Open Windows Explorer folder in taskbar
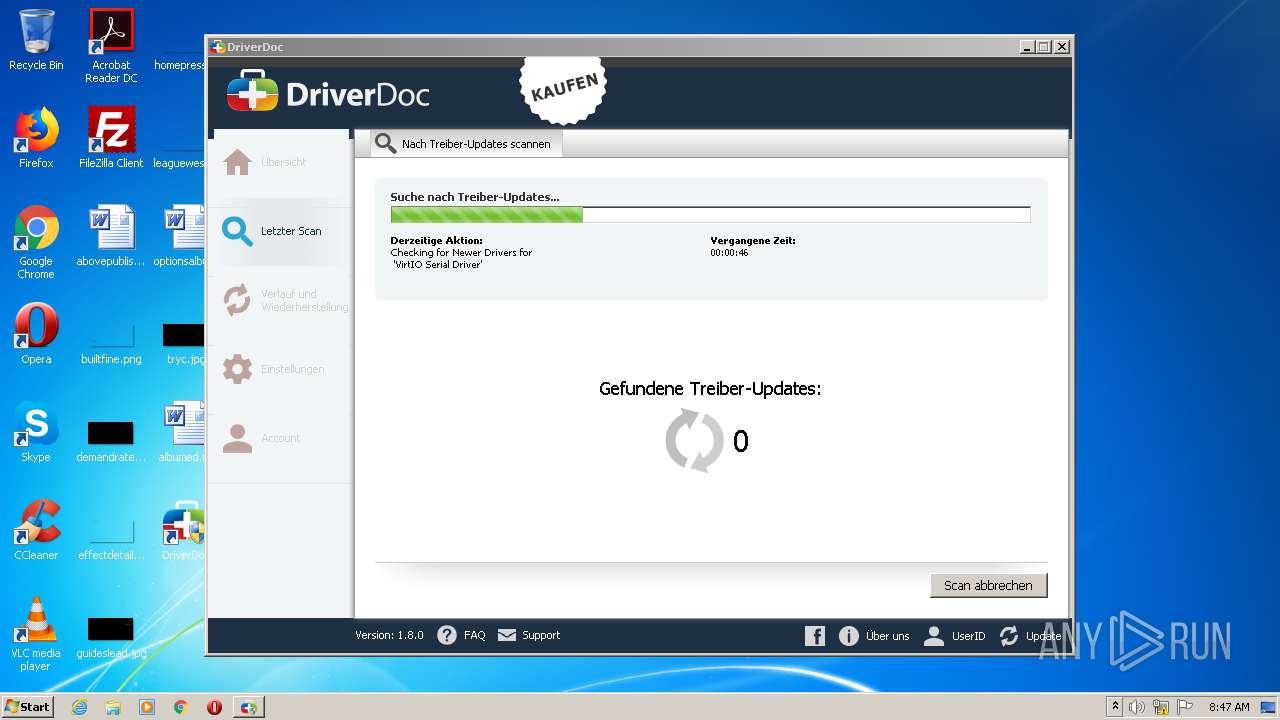Image resolution: width=1280 pixels, height=720 pixels. [x=113, y=707]
